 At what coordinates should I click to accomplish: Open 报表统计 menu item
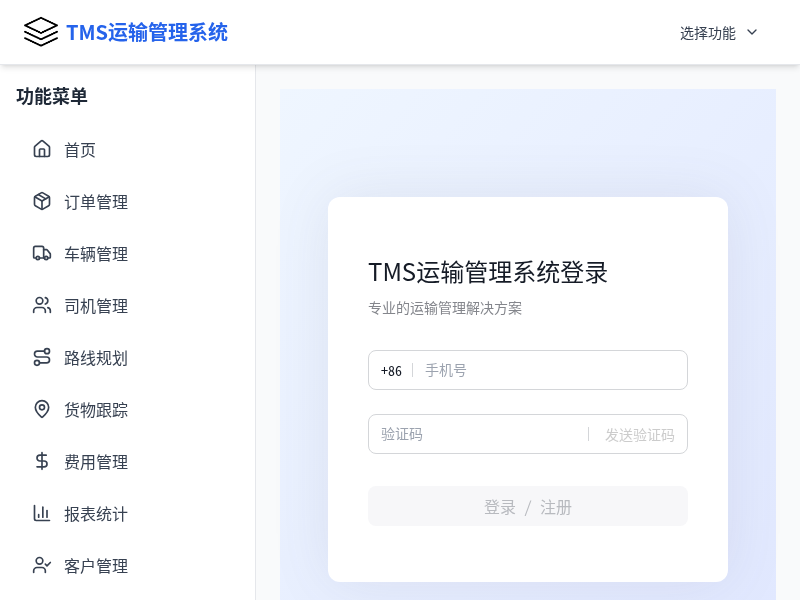pyautogui.click(x=128, y=514)
